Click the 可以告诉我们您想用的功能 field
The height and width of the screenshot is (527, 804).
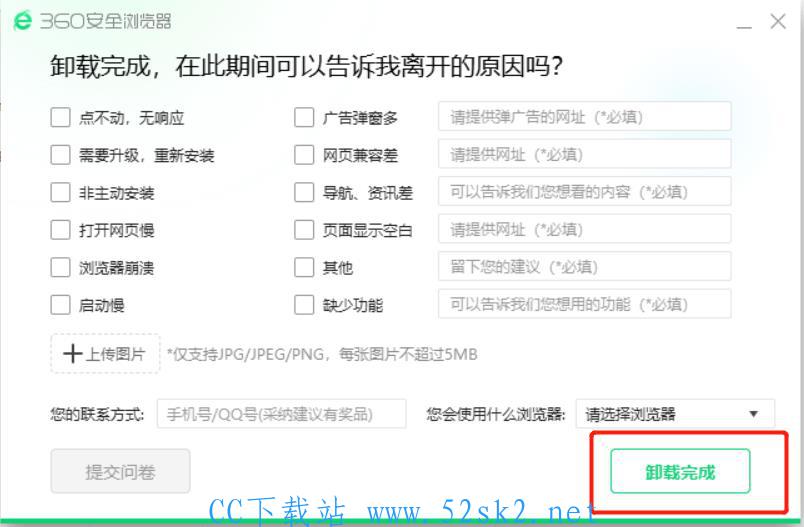pyautogui.click(x=585, y=303)
